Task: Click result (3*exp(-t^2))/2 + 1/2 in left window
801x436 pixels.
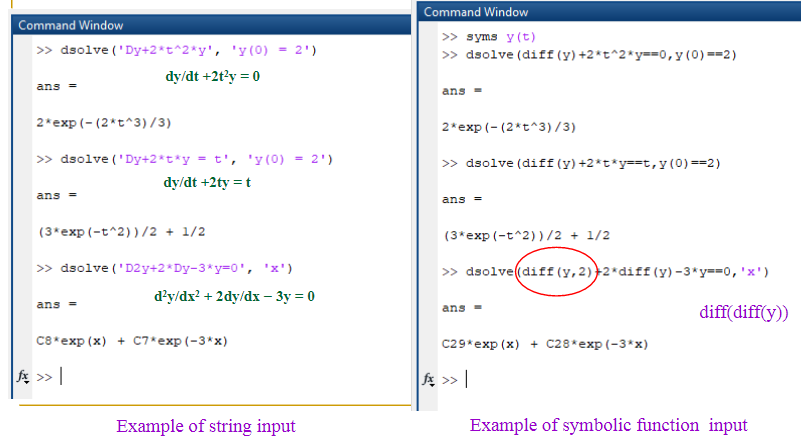Action: [x=121, y=232]
